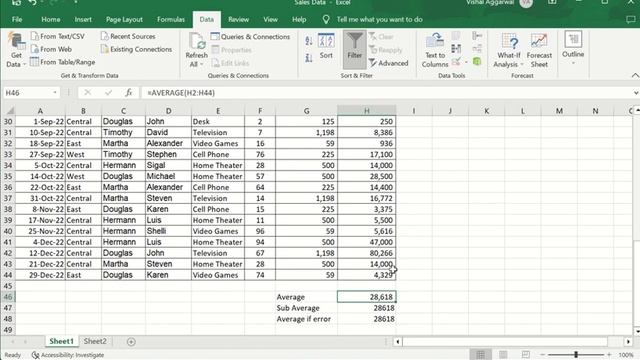640x360 pixels.
Task: Create a Forecast Sheet
Action: pos(539,50)
